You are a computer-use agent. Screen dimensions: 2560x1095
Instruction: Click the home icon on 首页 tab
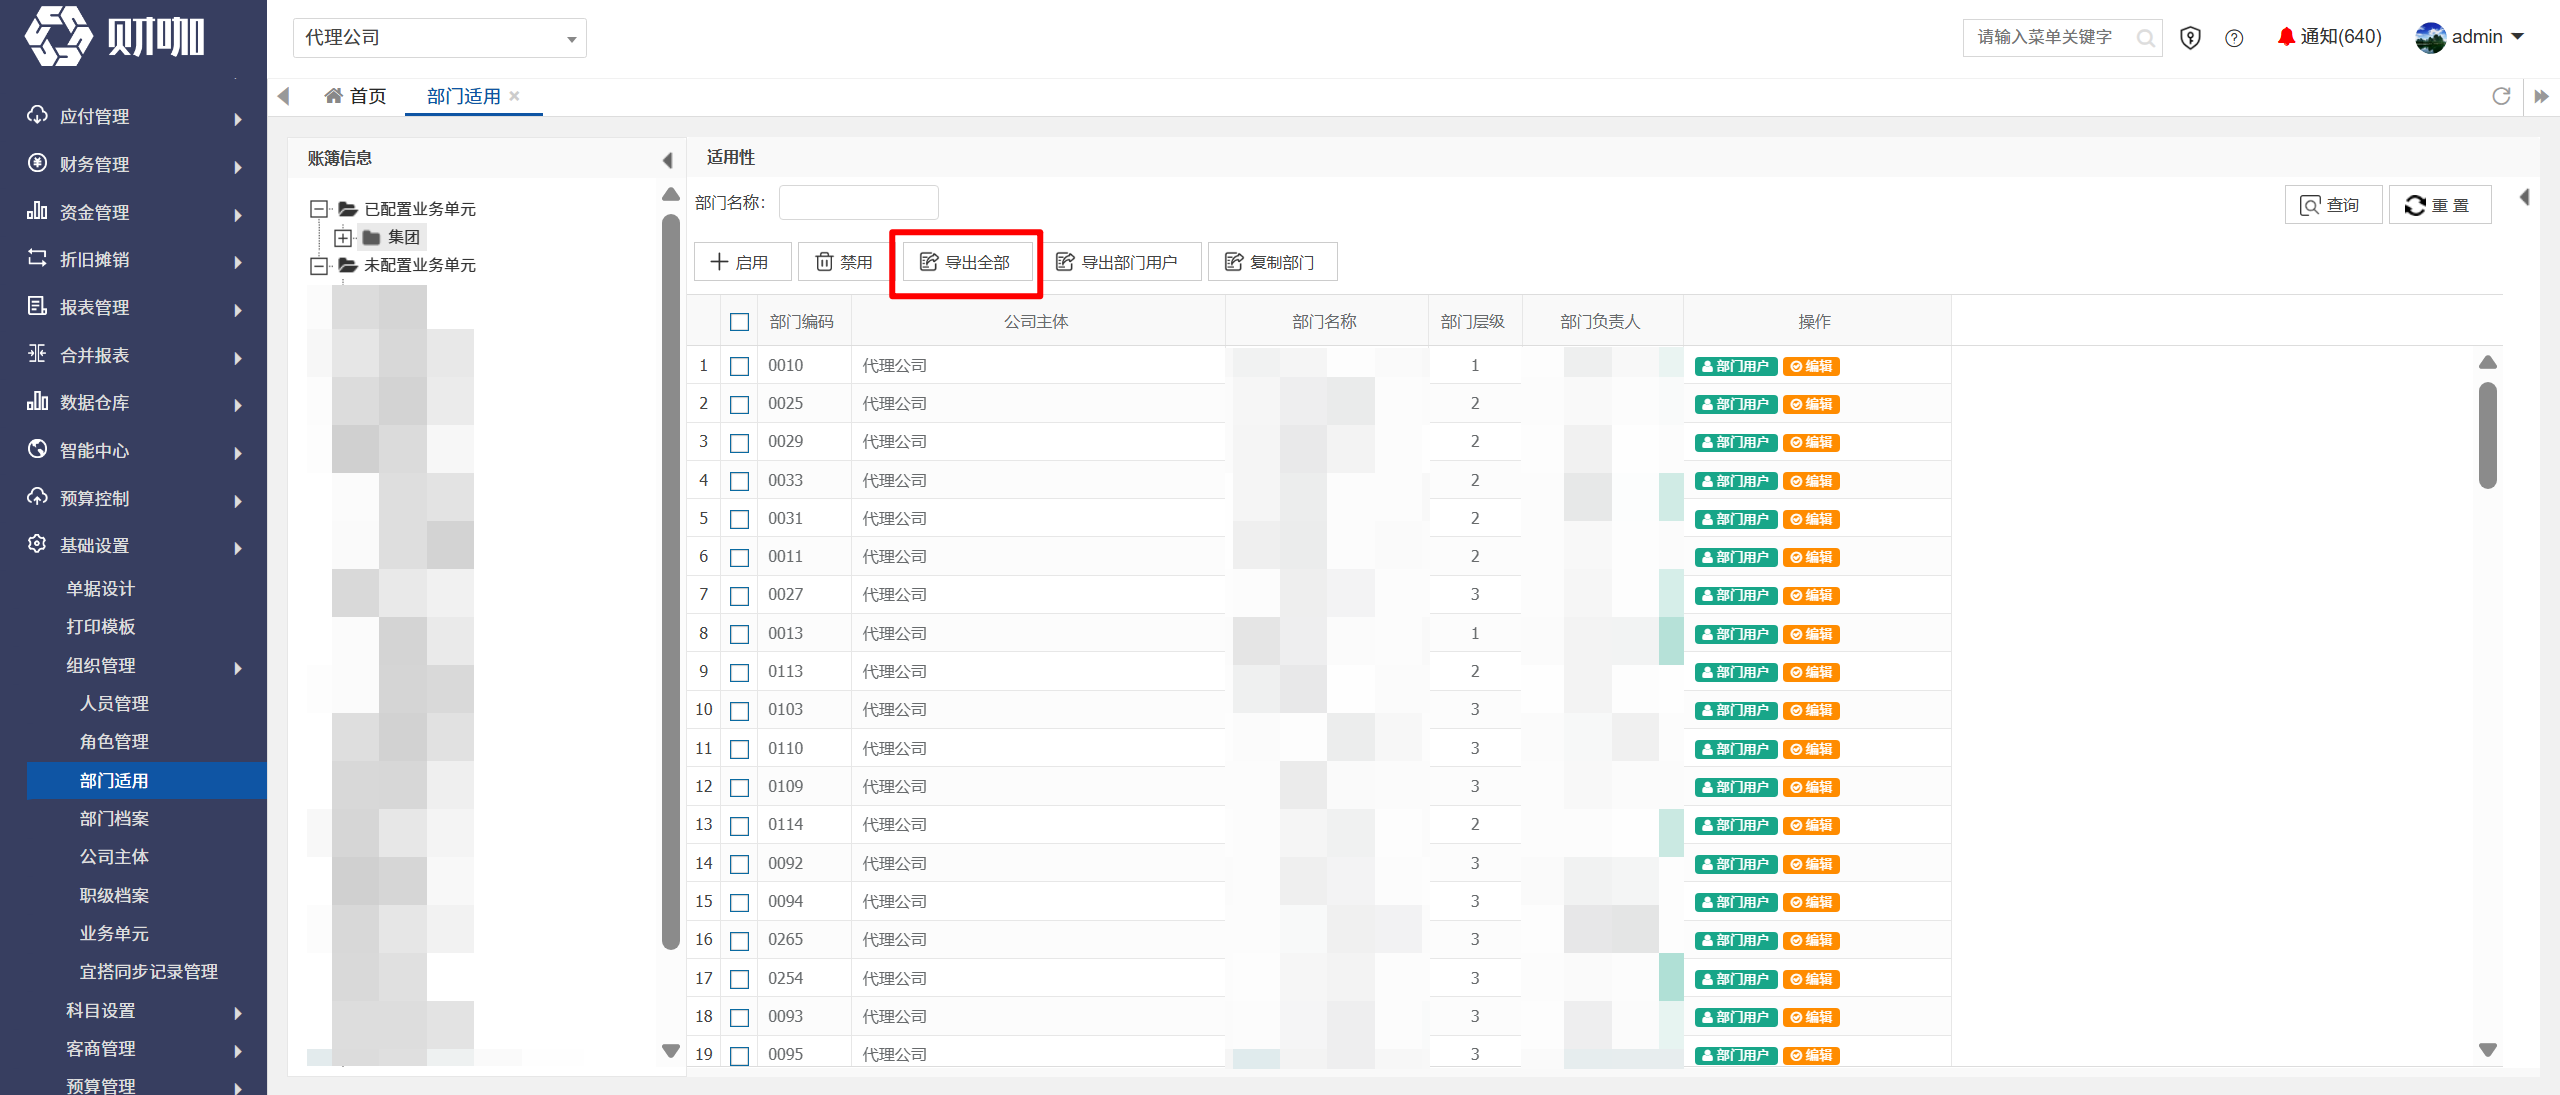click(x=334, y=96)
